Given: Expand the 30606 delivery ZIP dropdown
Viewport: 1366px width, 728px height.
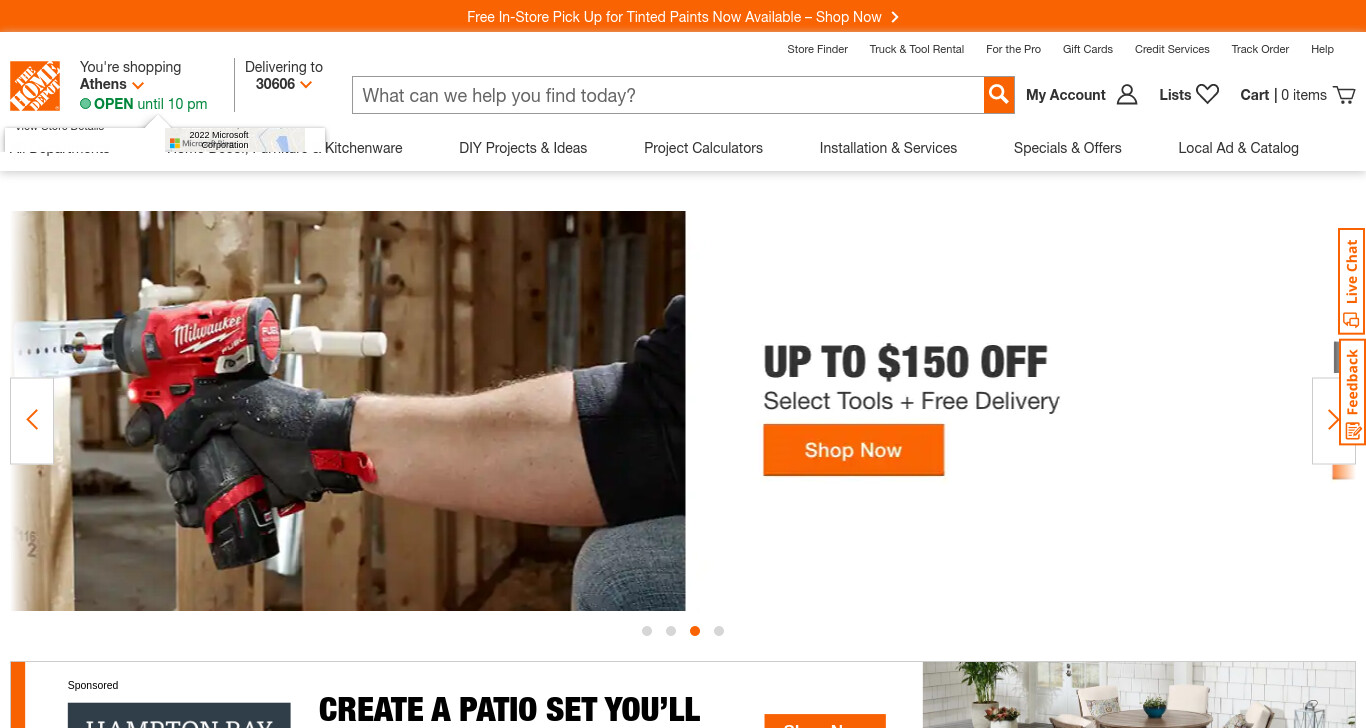Looking at the screenshot, I should pyautogui.click(x=306, y=85).
